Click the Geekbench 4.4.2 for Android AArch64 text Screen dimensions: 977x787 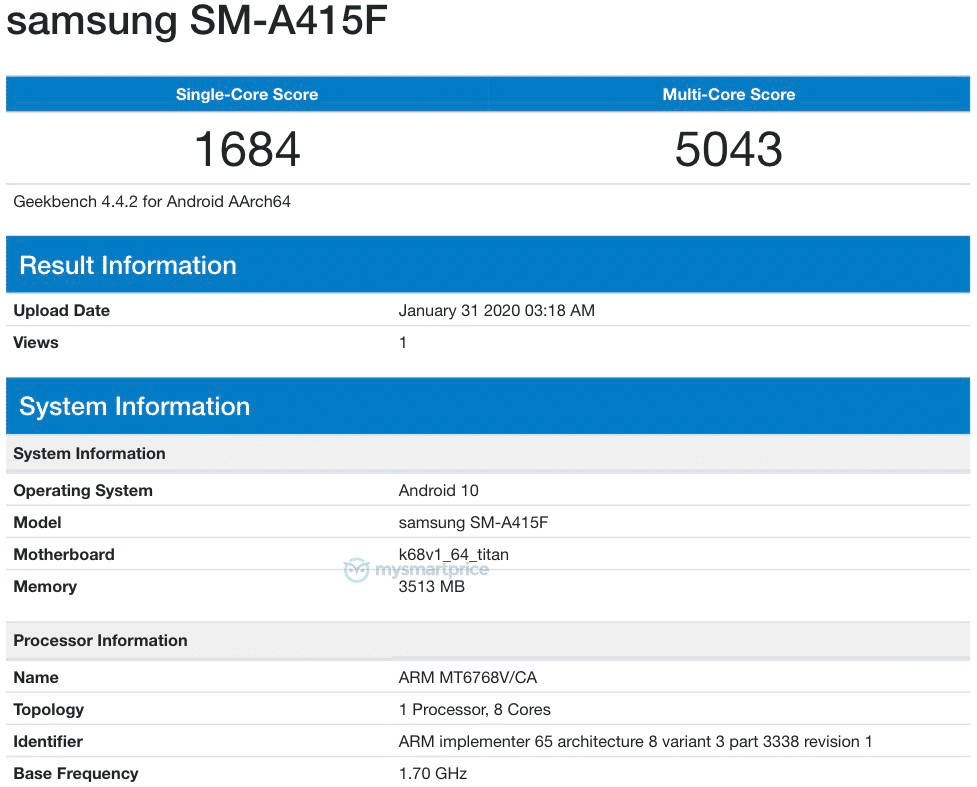[152, 201]
